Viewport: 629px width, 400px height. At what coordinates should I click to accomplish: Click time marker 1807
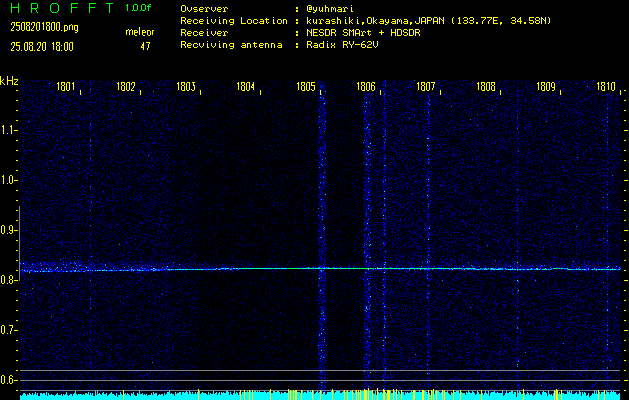pos(426,87)
